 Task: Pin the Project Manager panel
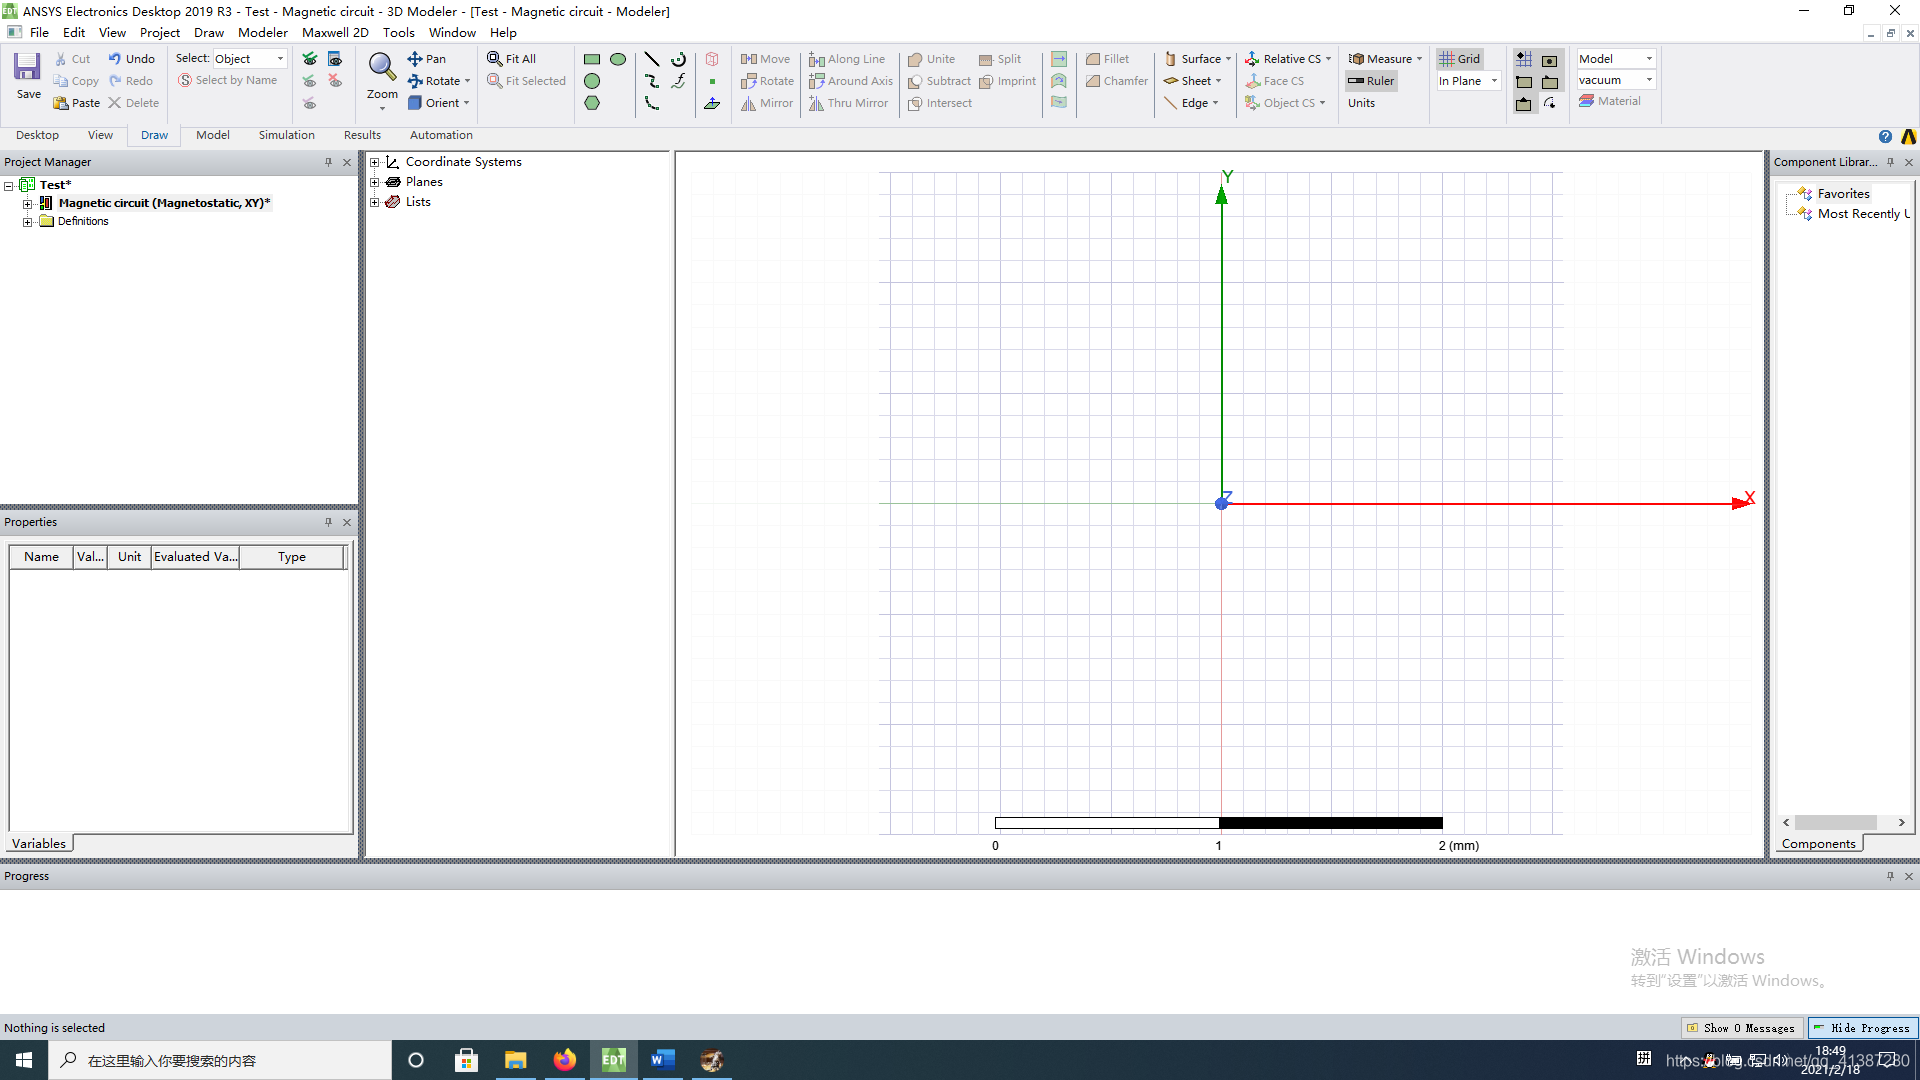point(328,162)
